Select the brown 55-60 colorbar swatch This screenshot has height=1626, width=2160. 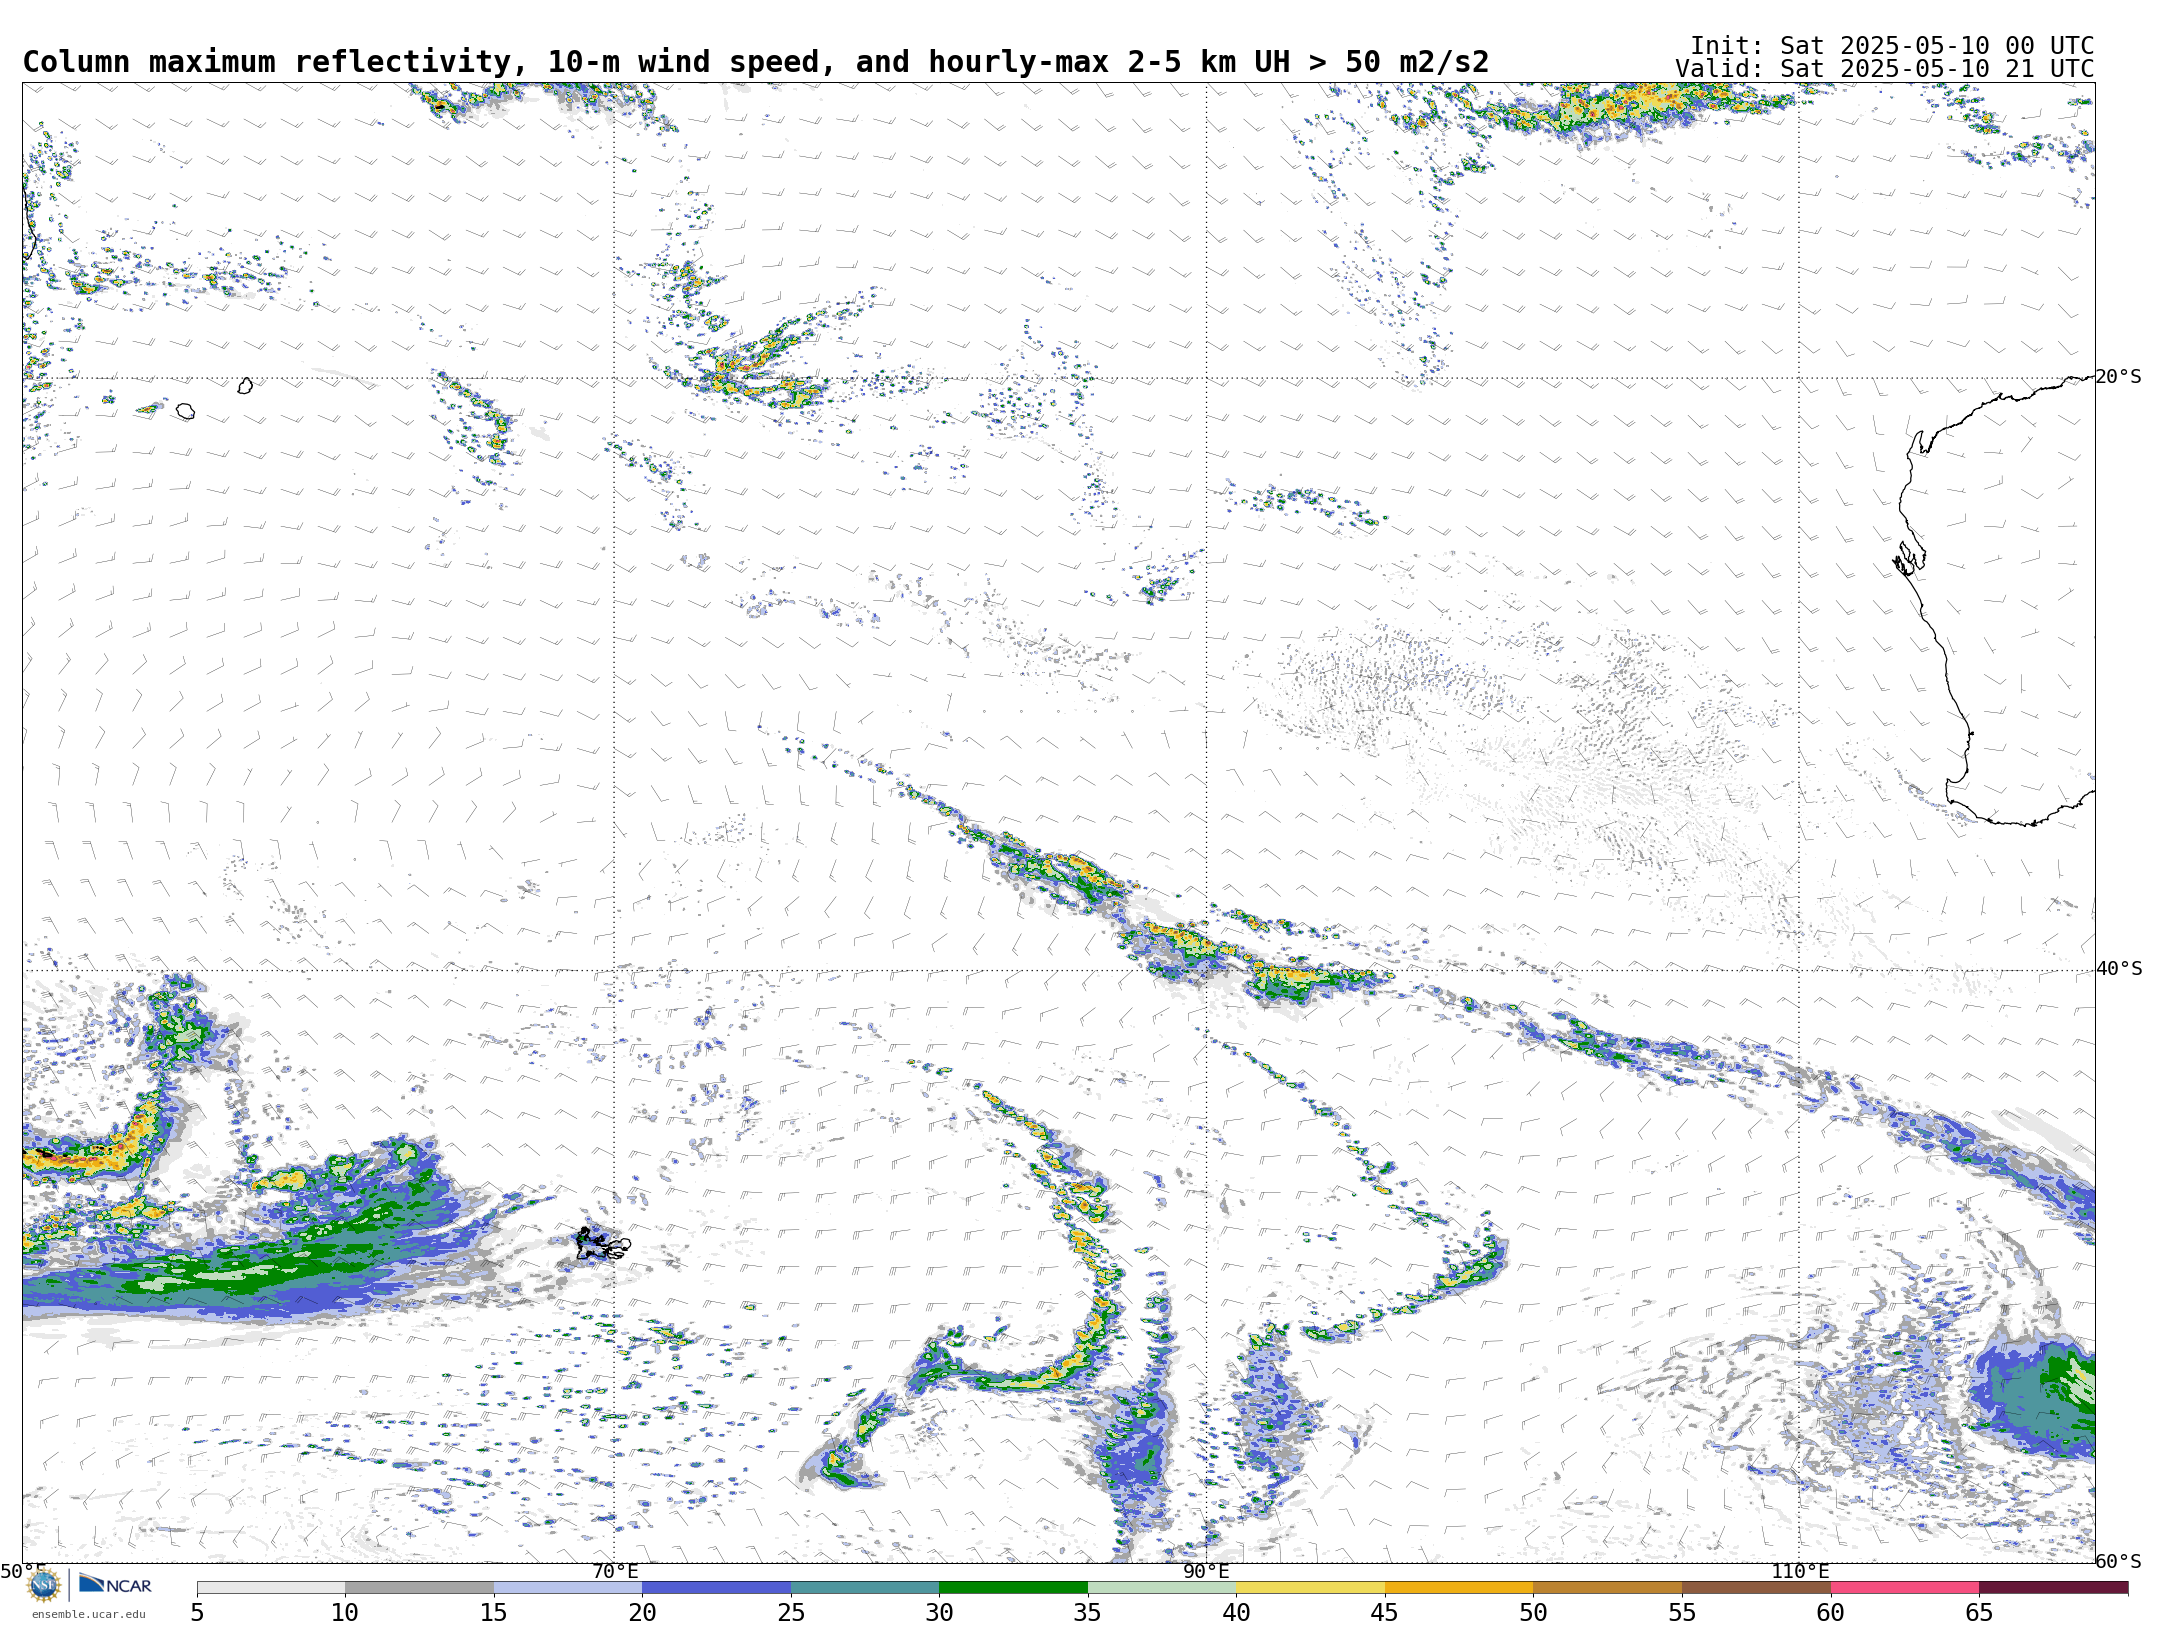click(1756, 1588)
